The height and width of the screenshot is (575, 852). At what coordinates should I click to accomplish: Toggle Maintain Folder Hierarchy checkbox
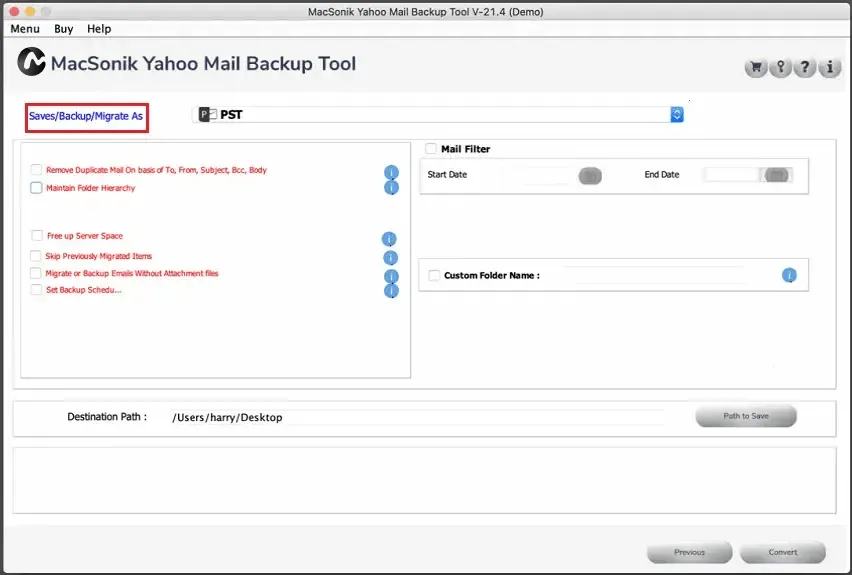36,188
